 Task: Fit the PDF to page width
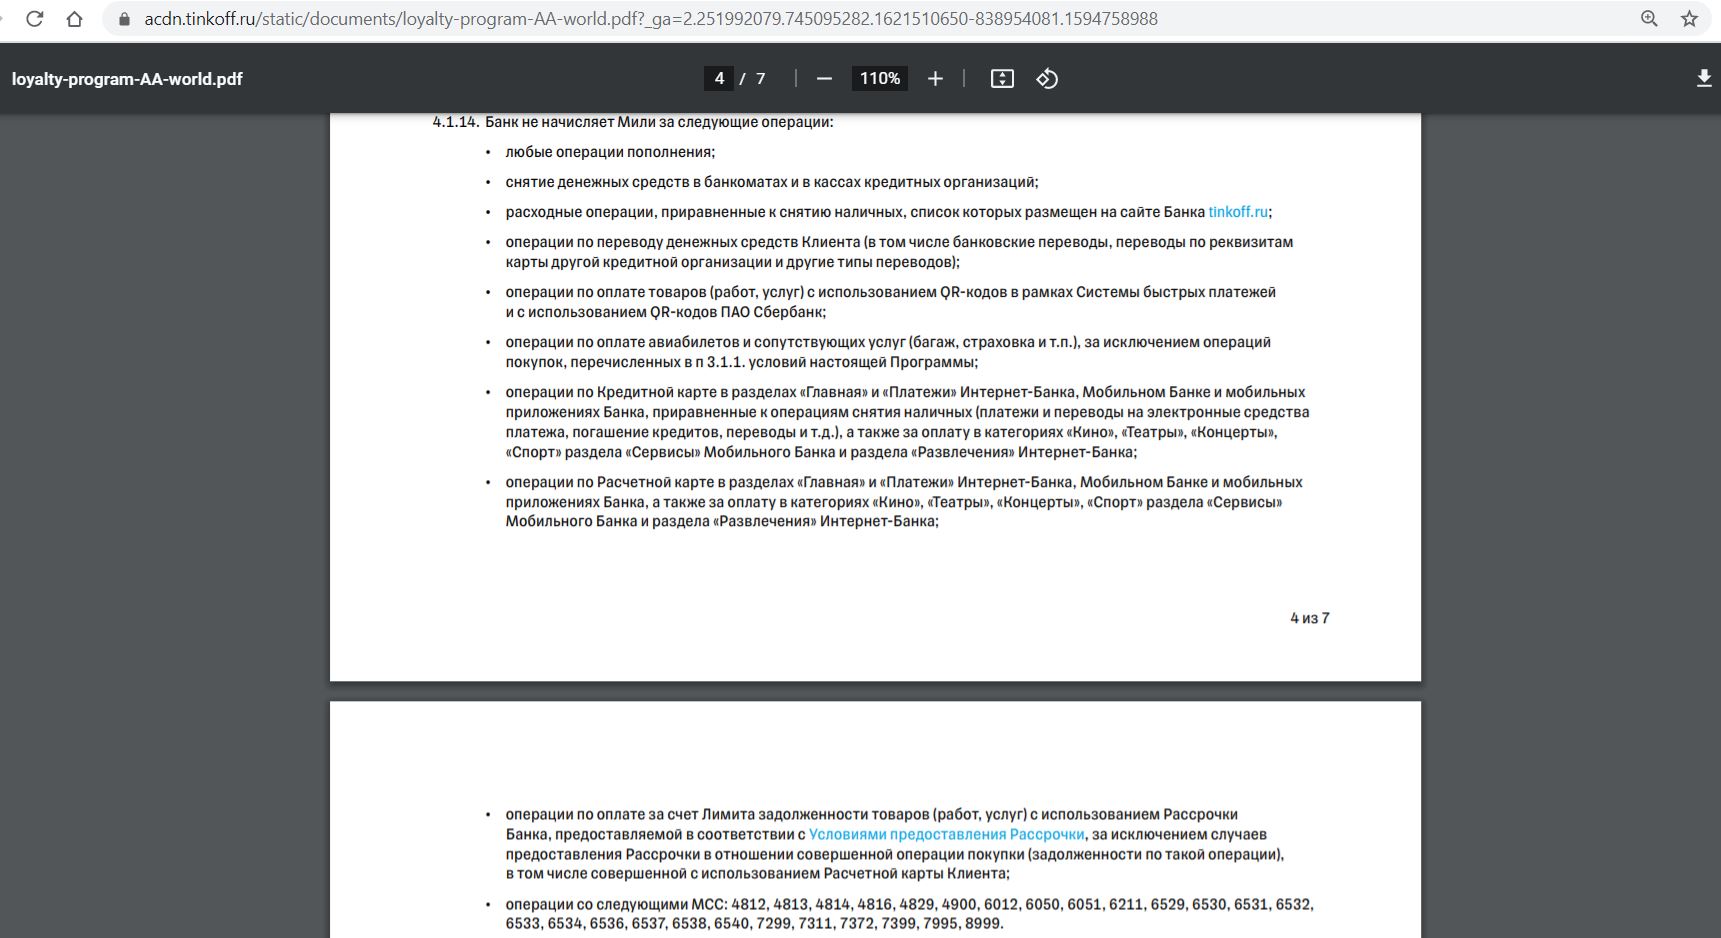(1002, 79)
